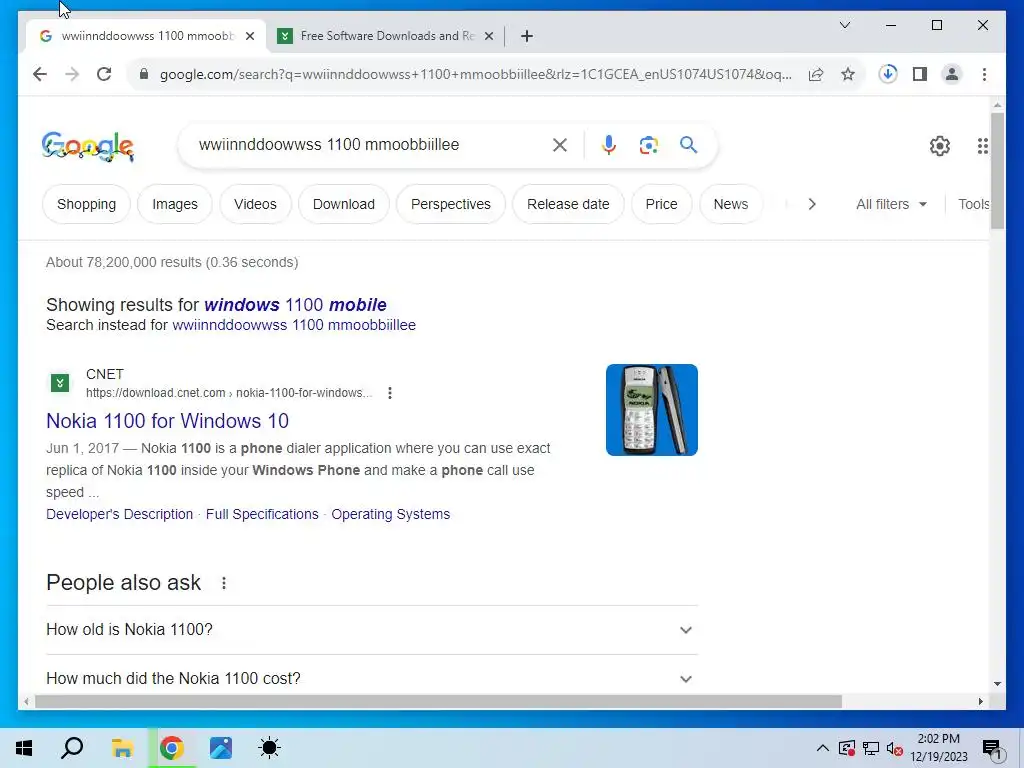Open Full Specifications sitelink
1024x768 pixels.
click(x=262, y=514)
